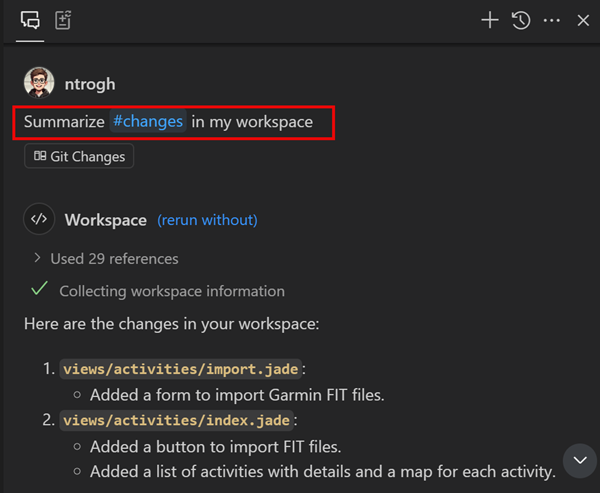Viewport: 600px width, 493px height.
Task: Open chat history clock icon
Action: tap(521, 20)
